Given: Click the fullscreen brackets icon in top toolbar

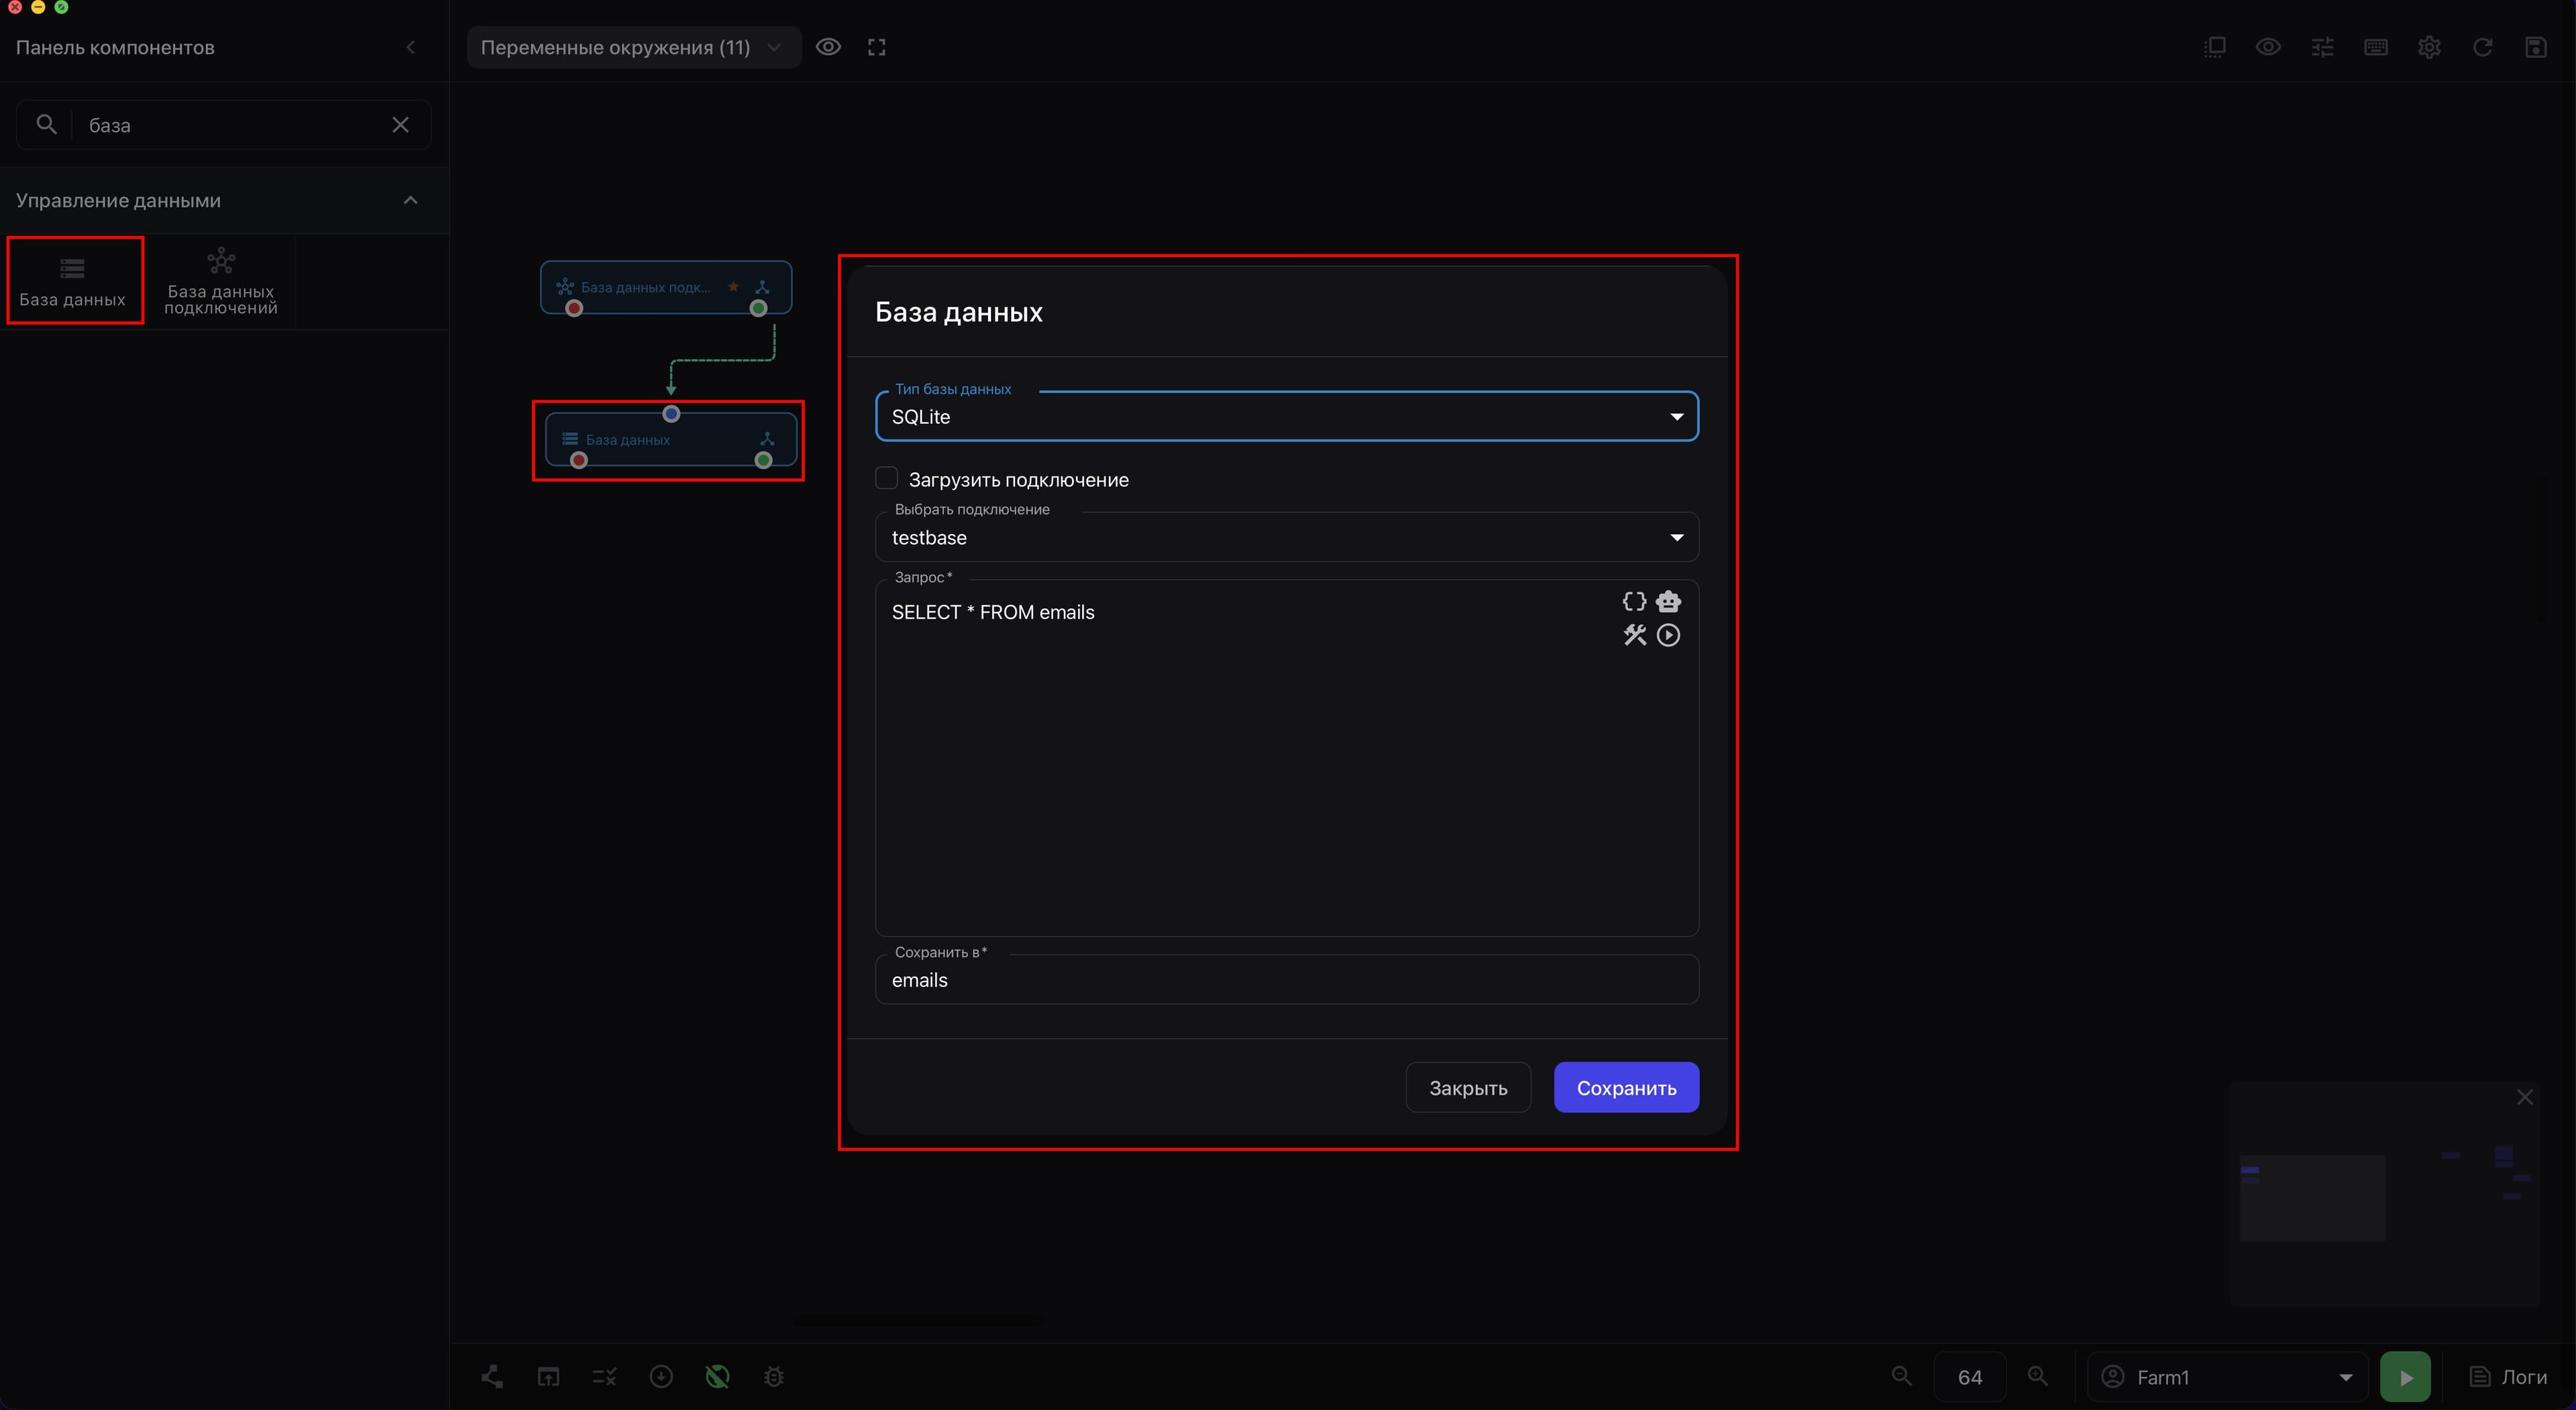Looking at the screenshot, I should pos(877,47).
